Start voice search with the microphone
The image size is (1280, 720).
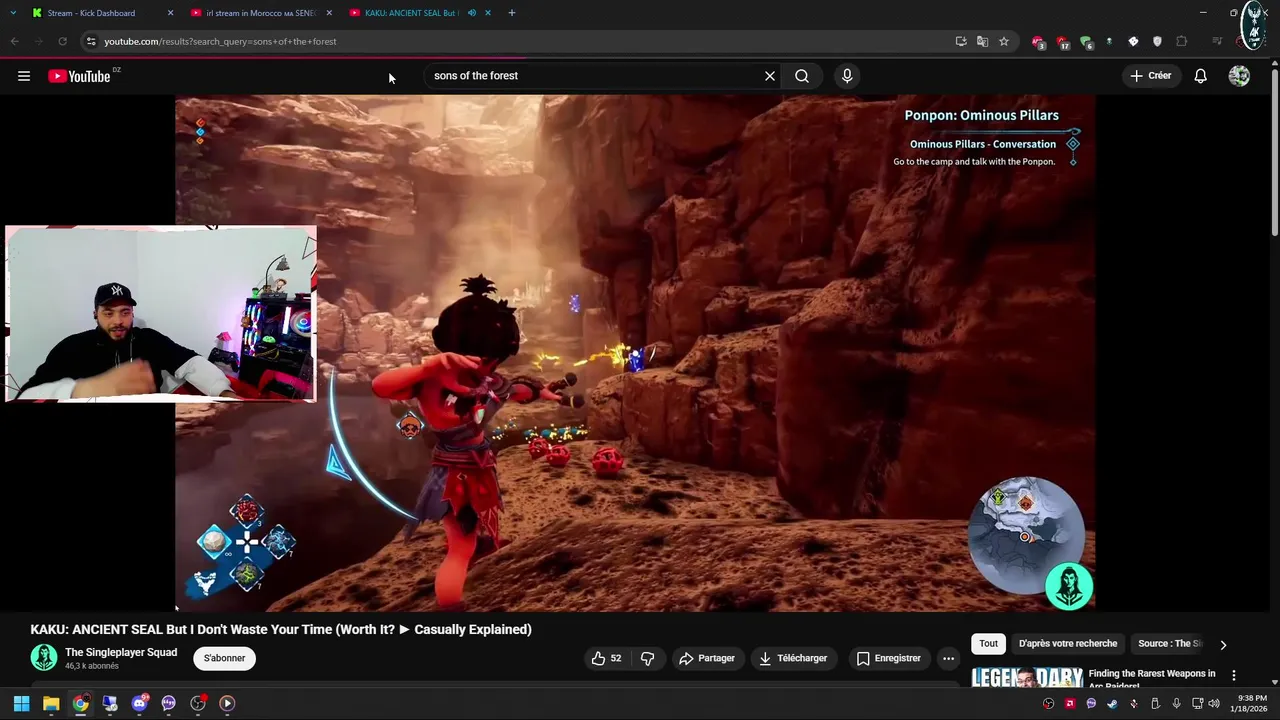(847, 76)
